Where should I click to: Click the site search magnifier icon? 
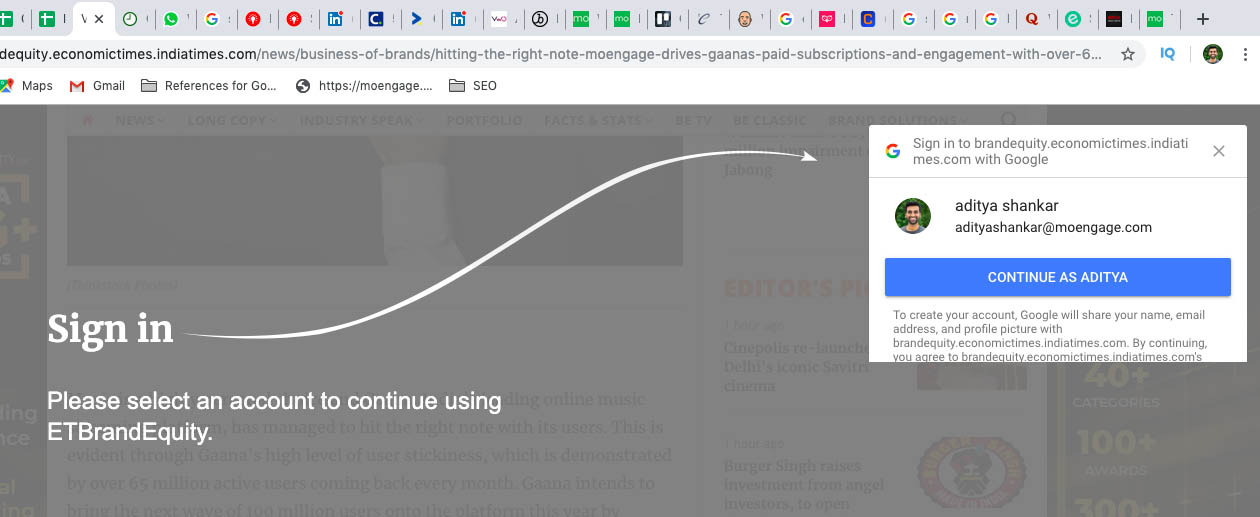[1011, 121]
